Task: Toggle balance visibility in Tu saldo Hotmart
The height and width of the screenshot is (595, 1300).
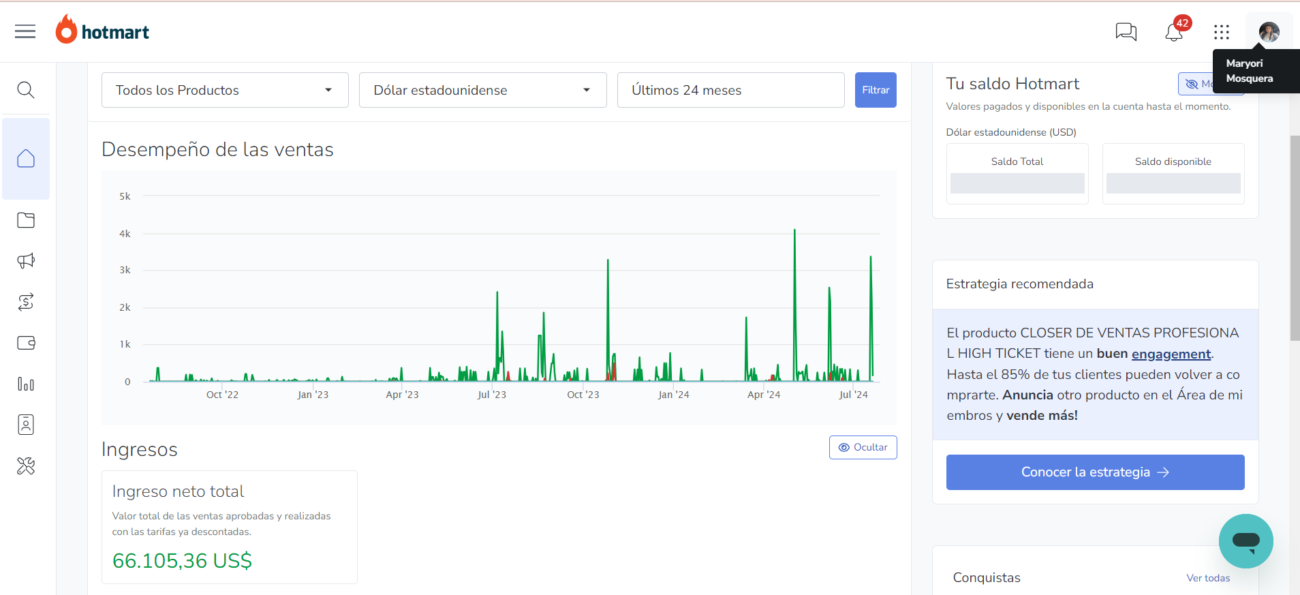Action: click(1209, 85)
